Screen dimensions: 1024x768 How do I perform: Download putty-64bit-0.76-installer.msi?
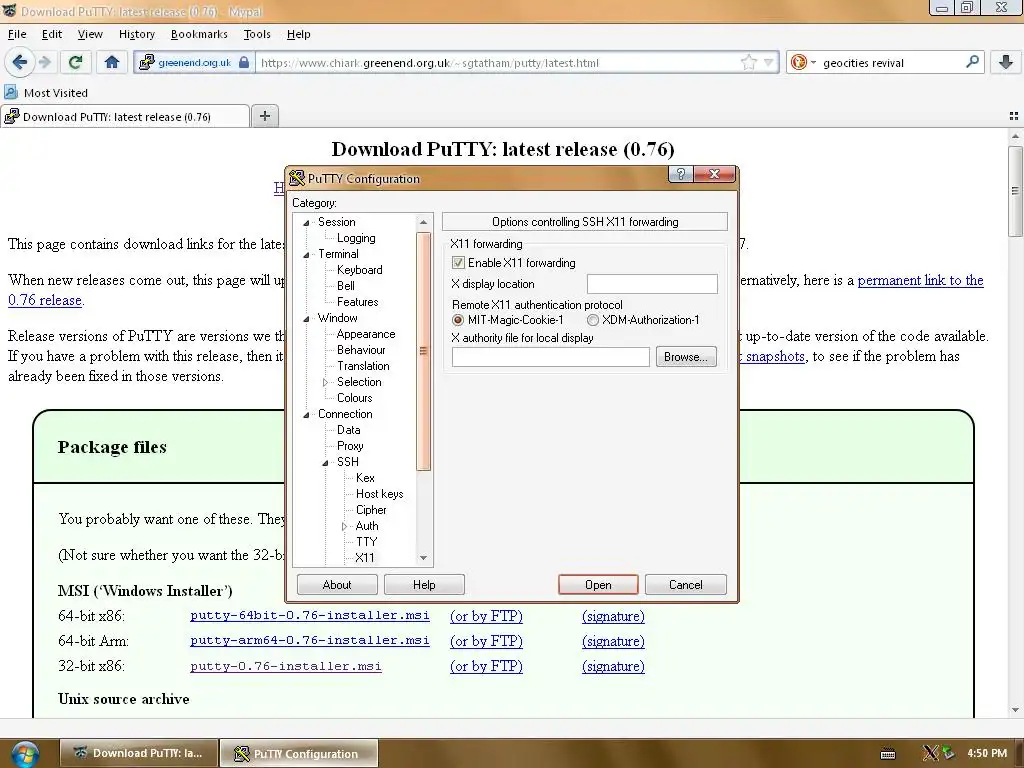pyautogui.click(x=310, y=615)
